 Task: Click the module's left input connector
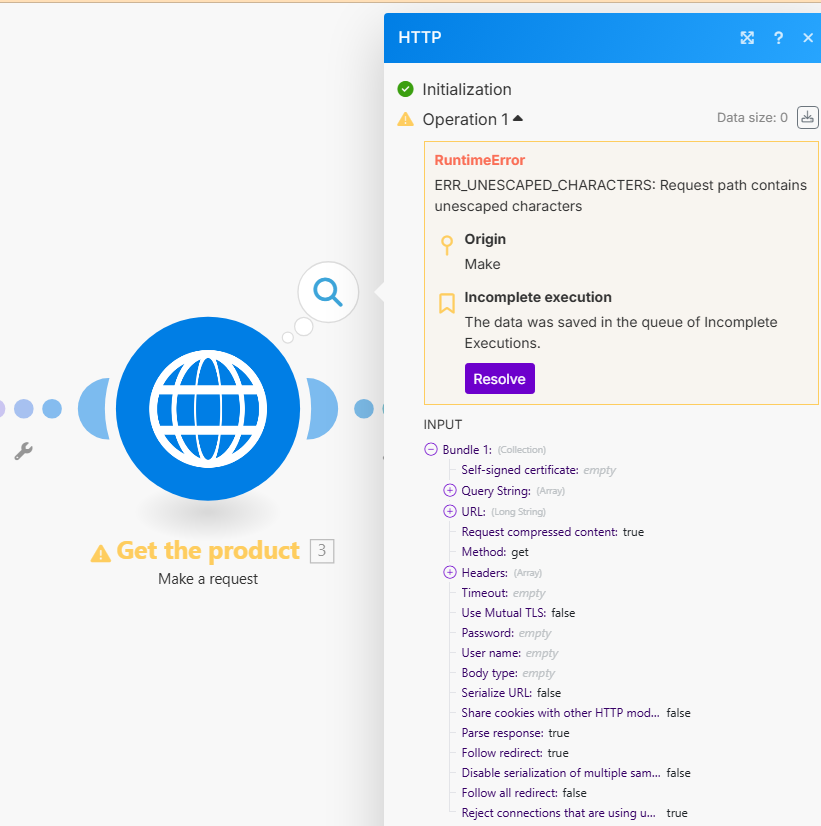tap(94, 408)
